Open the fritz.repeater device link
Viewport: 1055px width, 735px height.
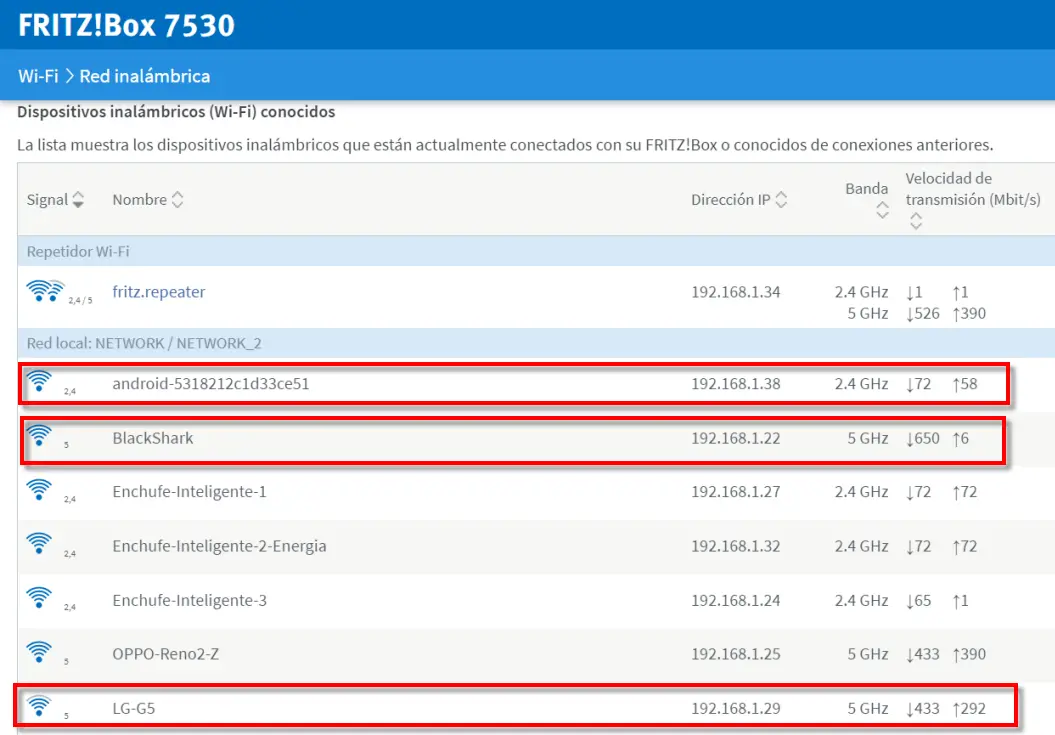pos(159,291)
